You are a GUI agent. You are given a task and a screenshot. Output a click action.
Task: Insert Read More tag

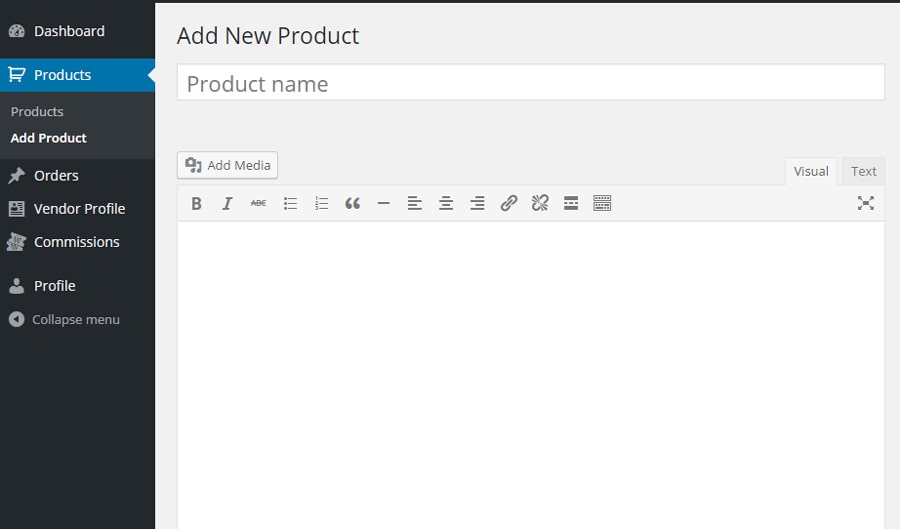tap(571, 203)
